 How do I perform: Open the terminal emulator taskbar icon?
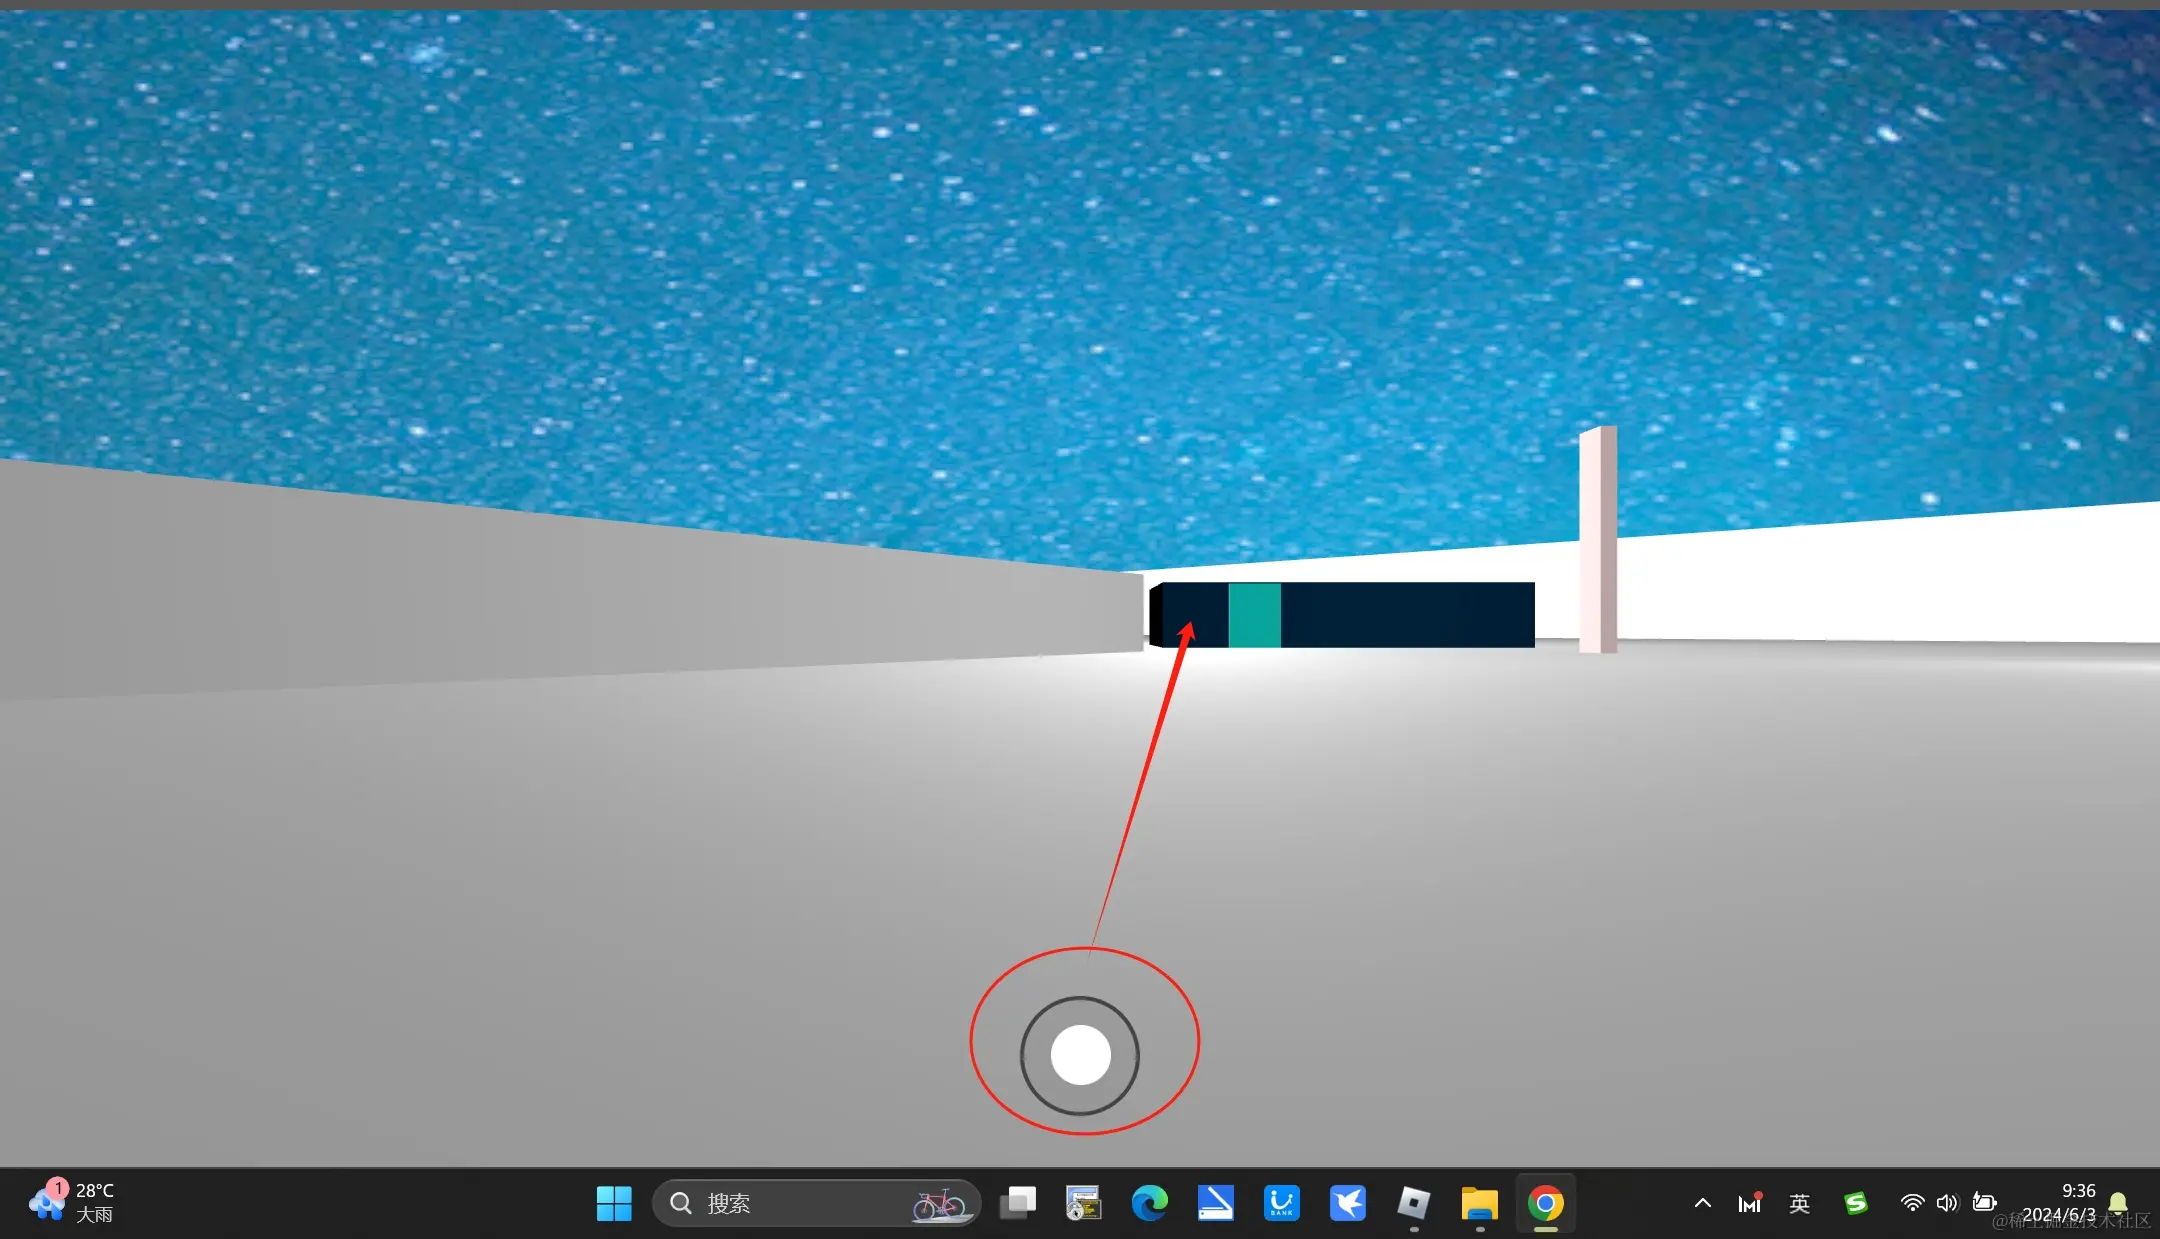point(1084,1204)
